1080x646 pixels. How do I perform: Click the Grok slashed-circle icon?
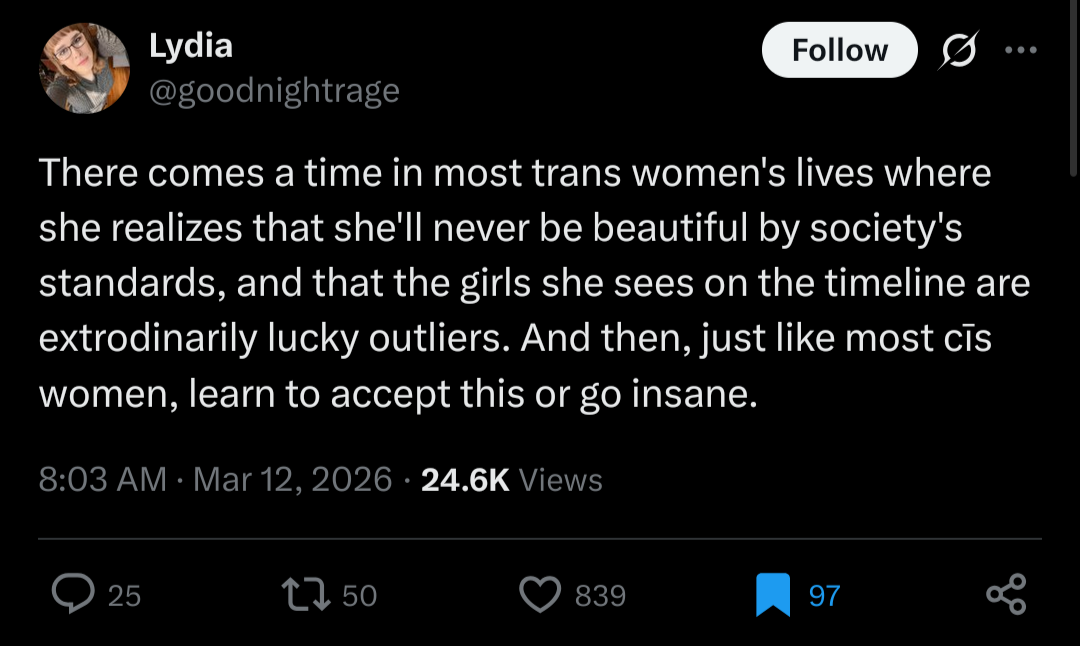[957, 50]
